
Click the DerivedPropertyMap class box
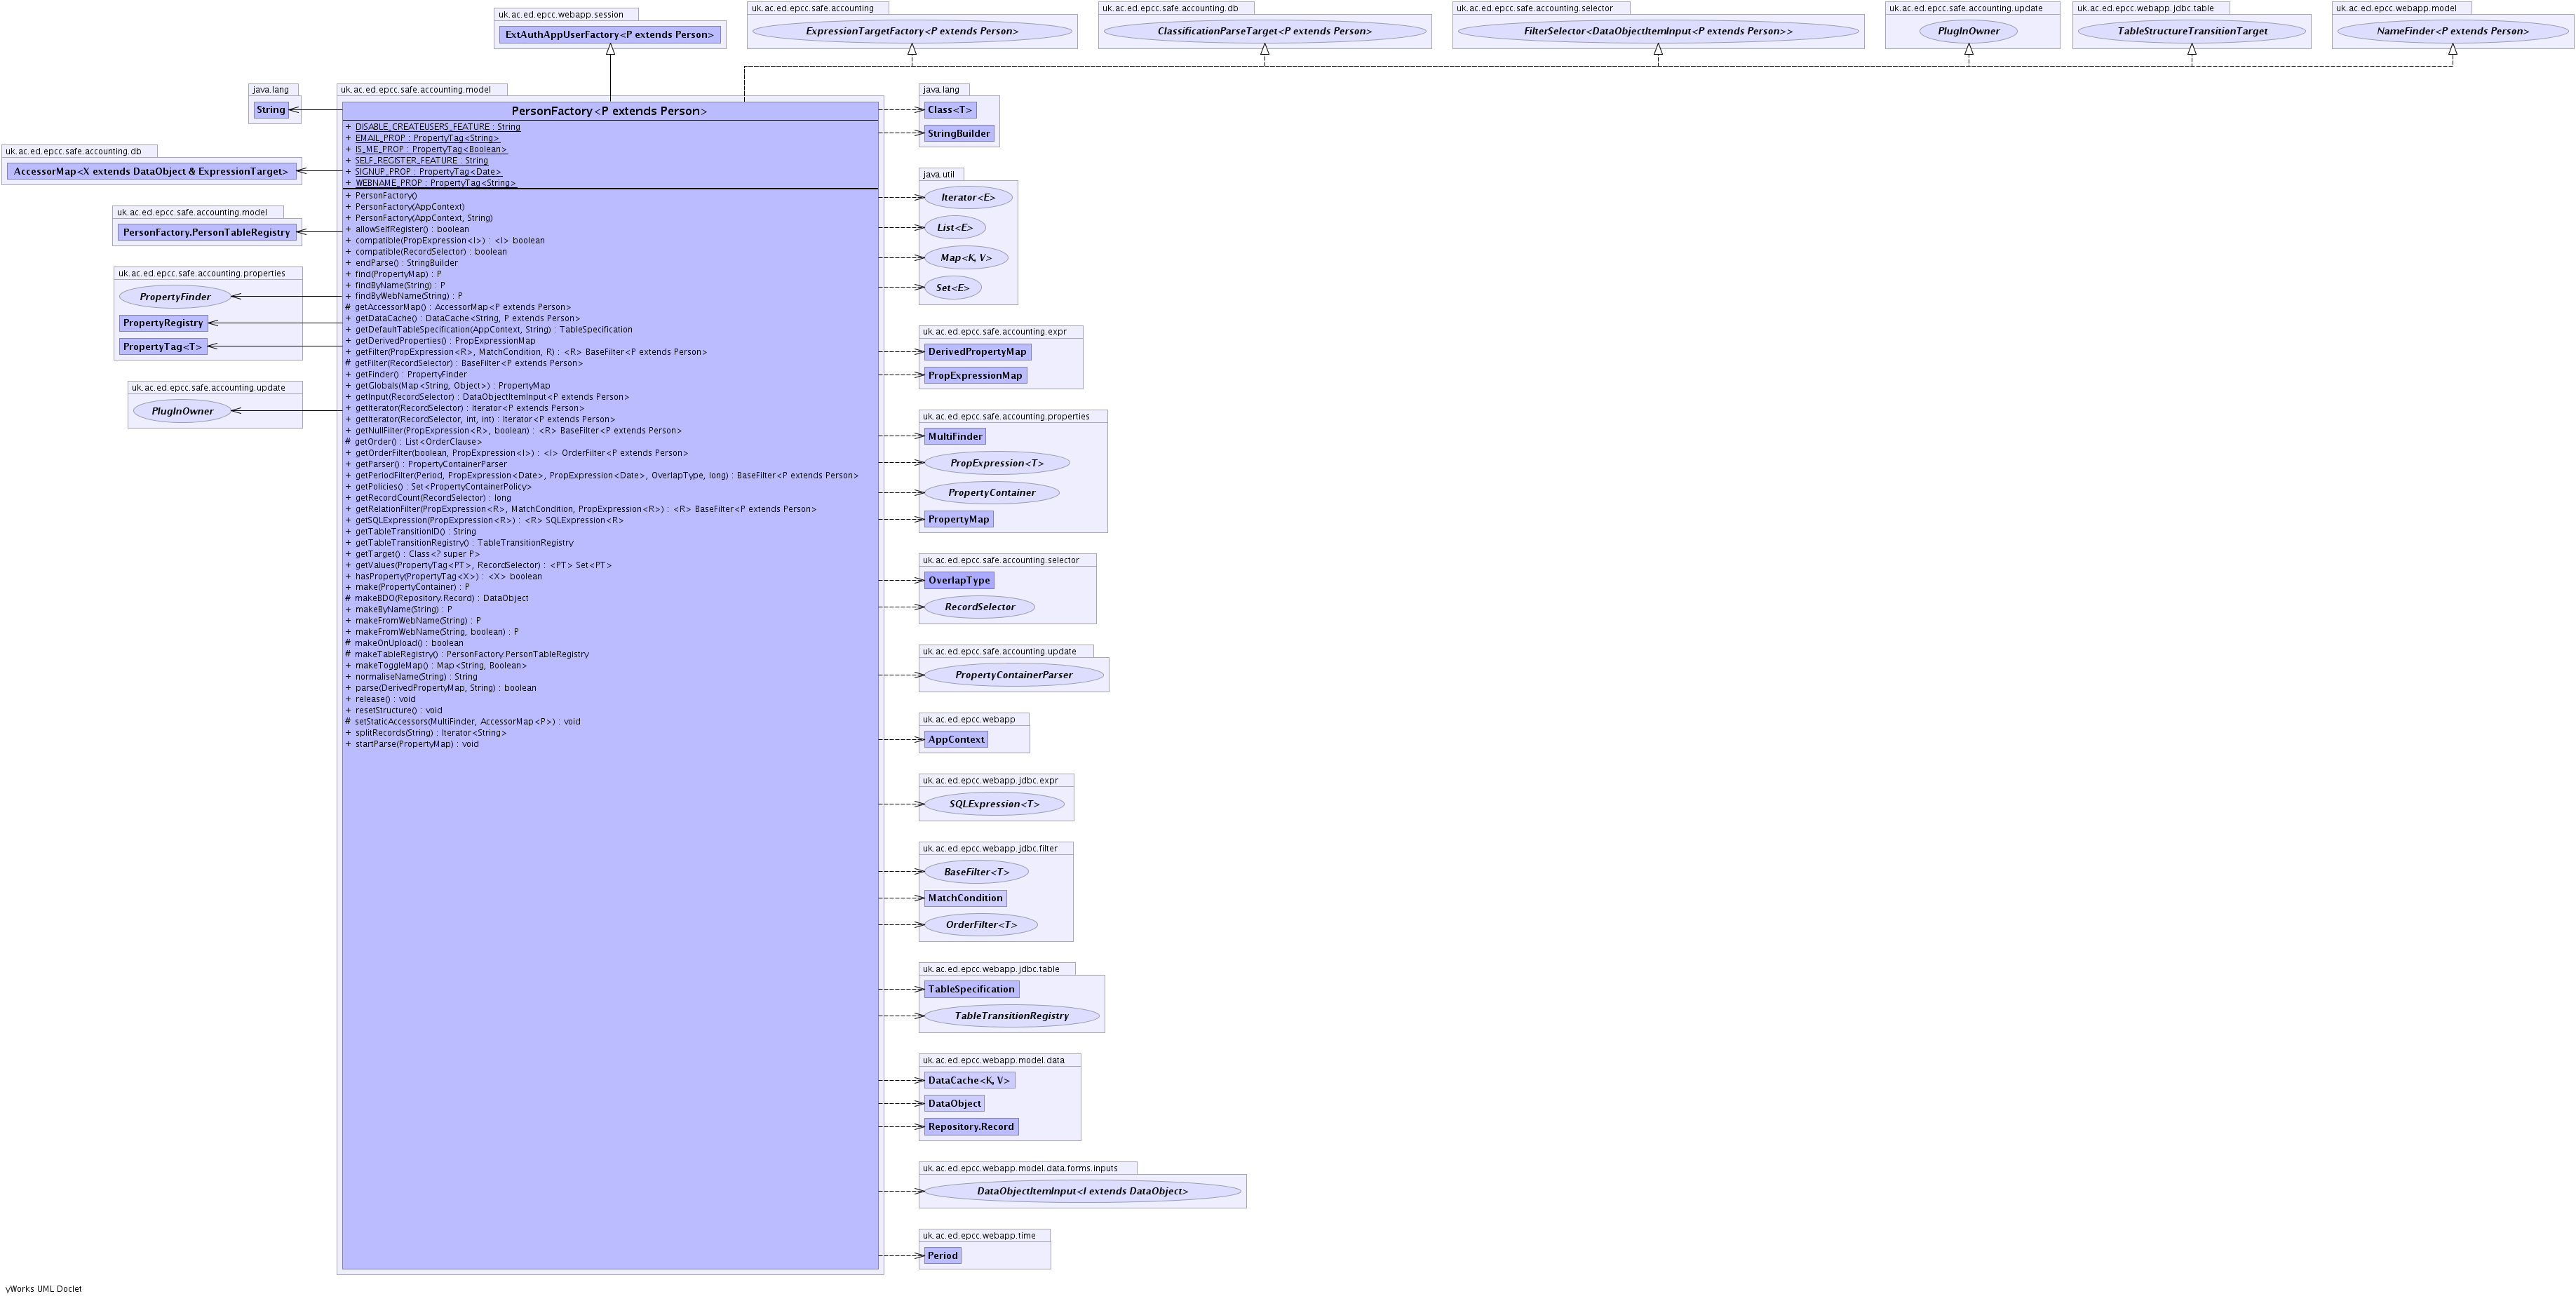[976, 352]
